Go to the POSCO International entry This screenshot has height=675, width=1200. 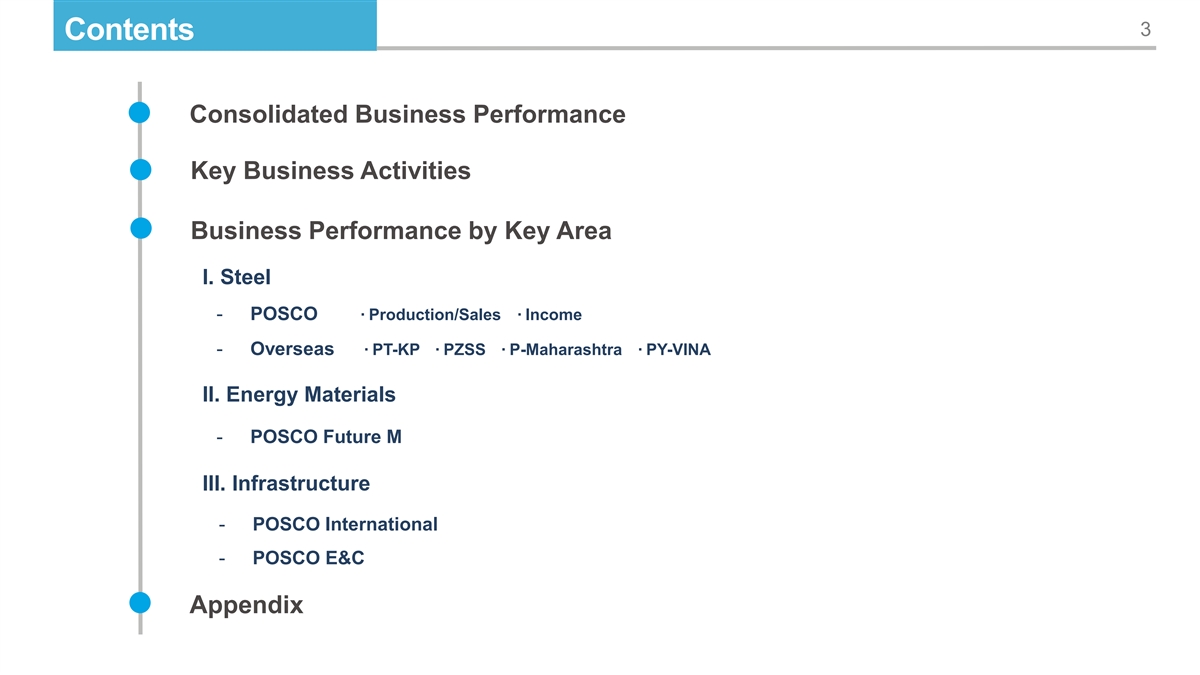click(345, 525)
